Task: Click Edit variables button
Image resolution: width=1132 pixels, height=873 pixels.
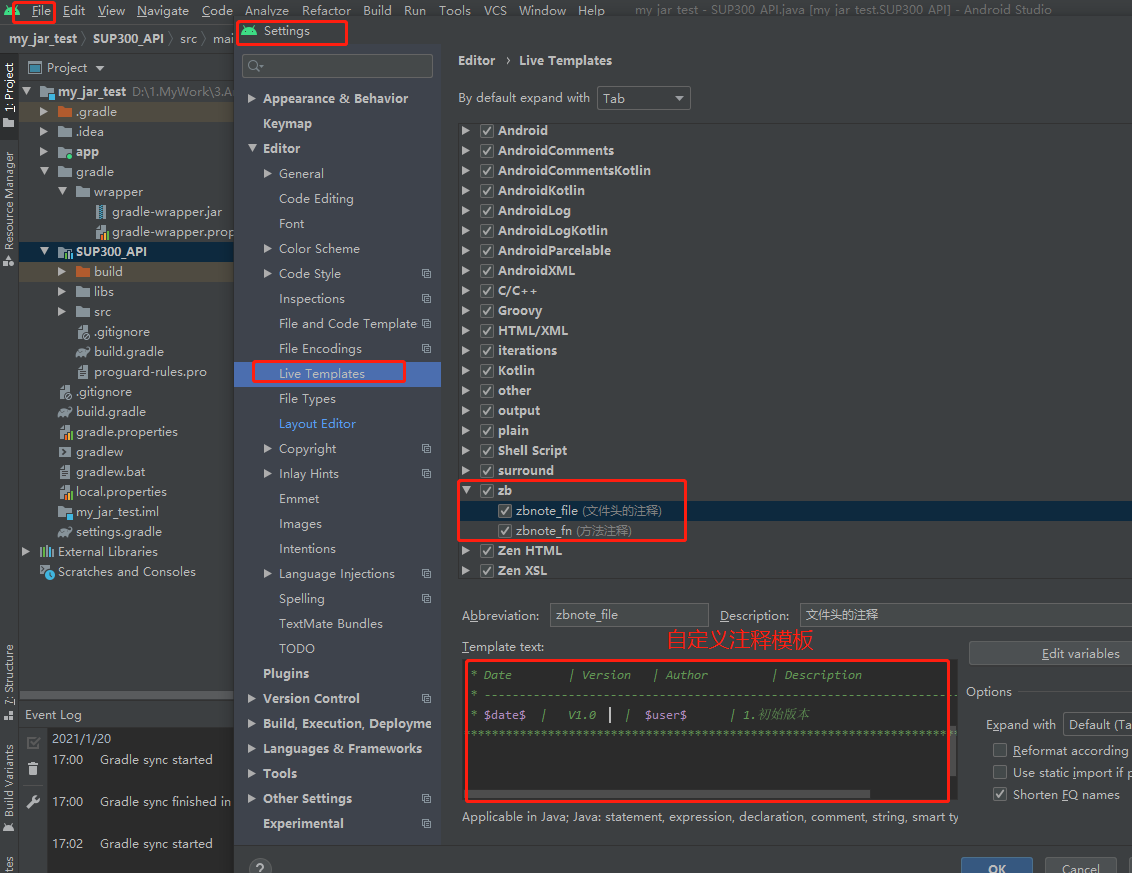Action: [1050, 653]
